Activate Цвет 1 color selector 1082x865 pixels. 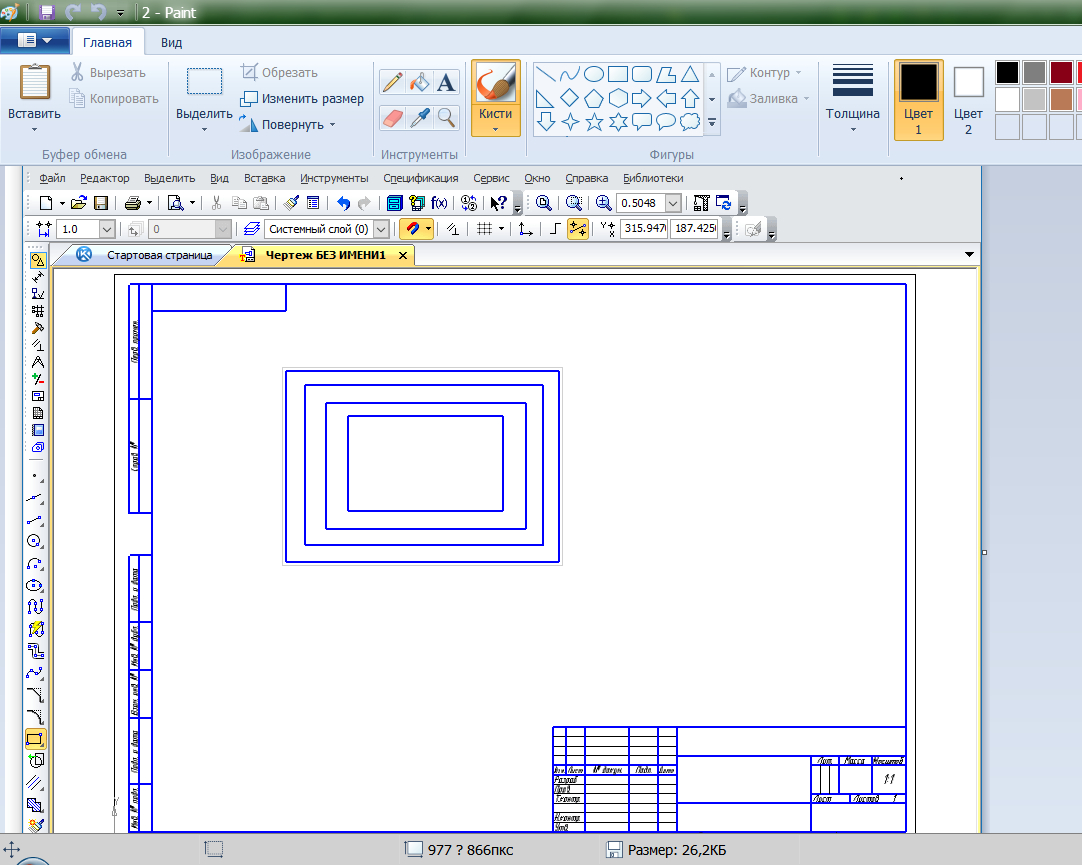click(x=918, y=100)
